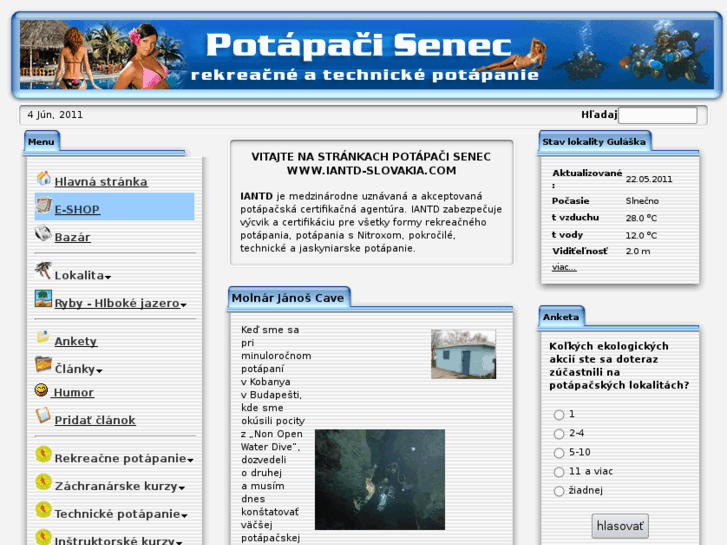
Task: Open the underwater cave diver photo
Action: 380,480
